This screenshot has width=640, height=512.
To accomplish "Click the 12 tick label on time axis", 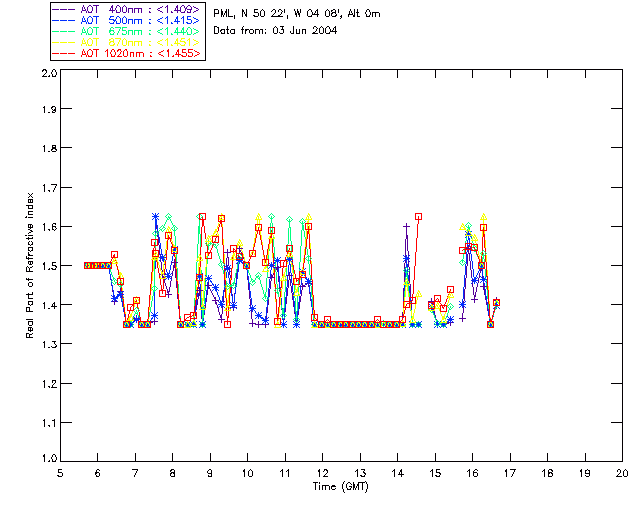I will point(323,473).
